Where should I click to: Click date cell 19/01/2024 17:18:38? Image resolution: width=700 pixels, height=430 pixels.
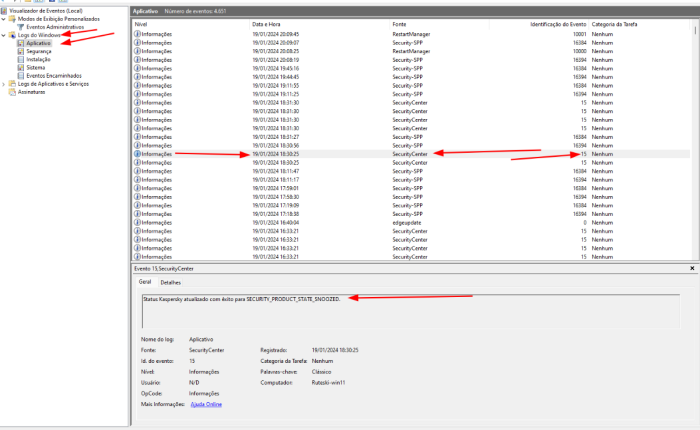click(x=275, y=214)
